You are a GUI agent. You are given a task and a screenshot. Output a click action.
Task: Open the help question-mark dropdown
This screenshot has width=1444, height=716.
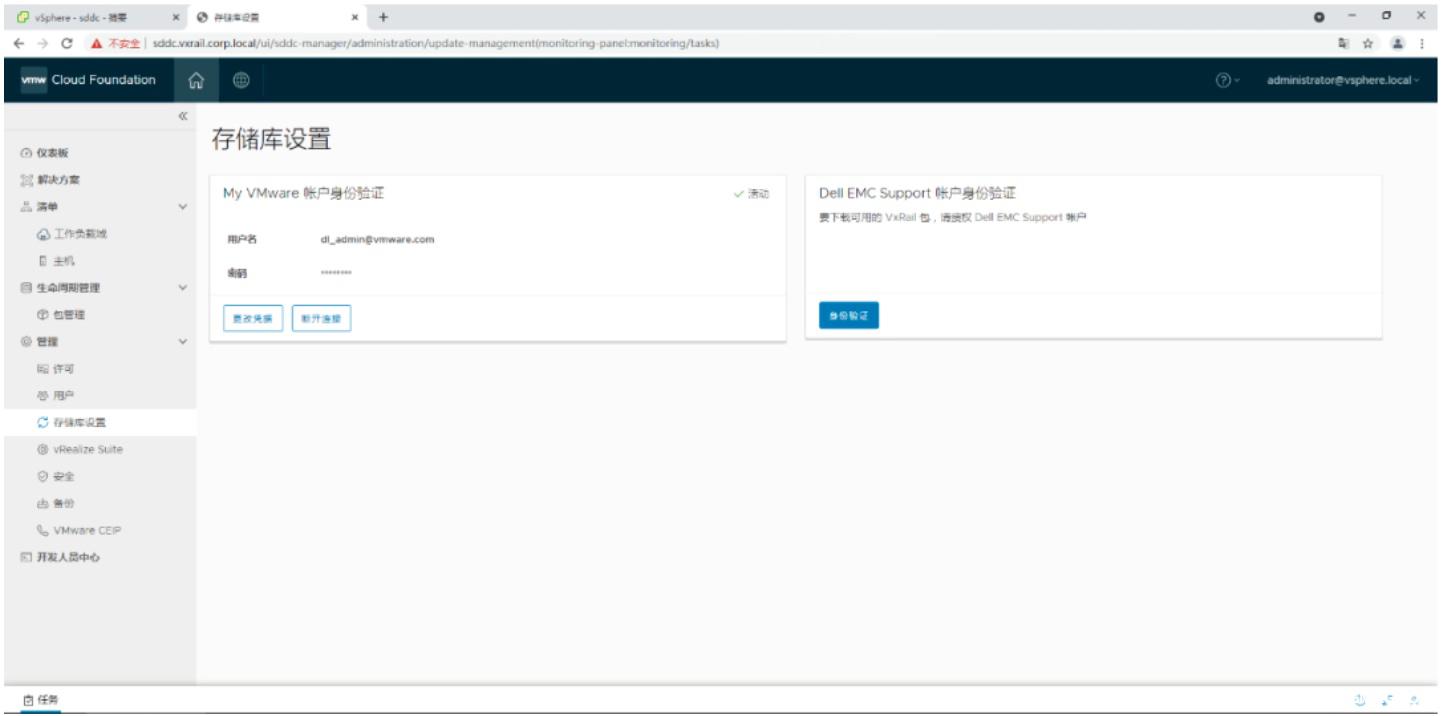1227,80
